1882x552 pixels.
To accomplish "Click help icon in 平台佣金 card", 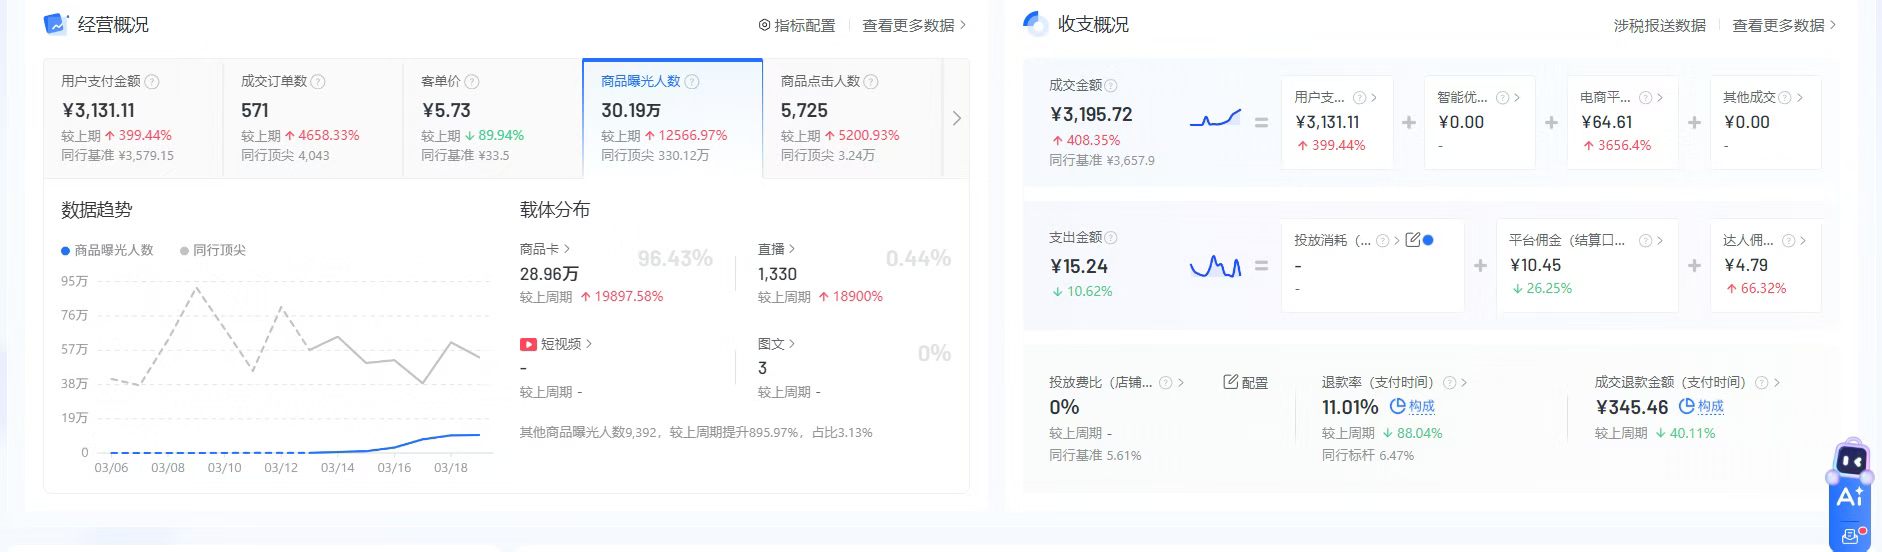I will click(x=1645, y=241).
